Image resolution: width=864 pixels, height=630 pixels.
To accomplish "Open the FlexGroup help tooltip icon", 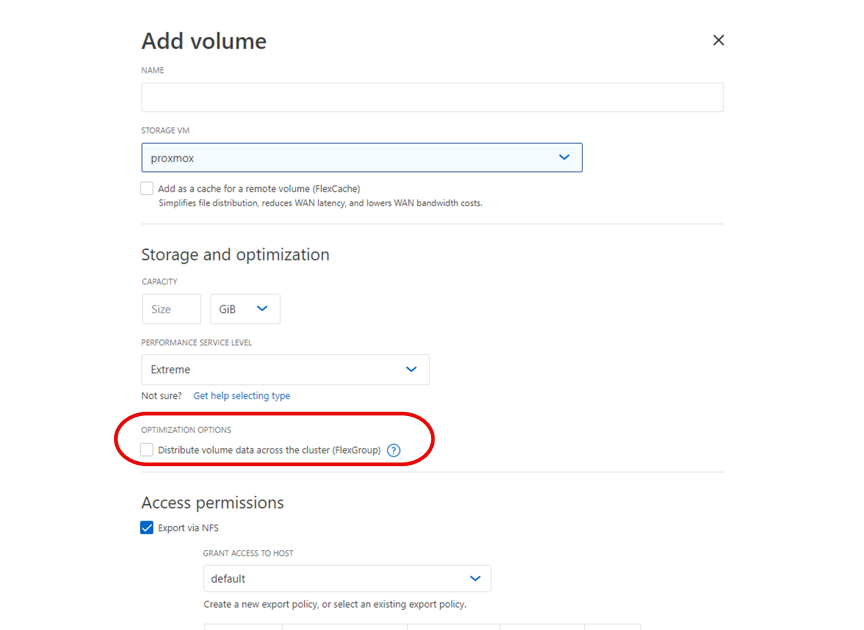I will (393, 450).
